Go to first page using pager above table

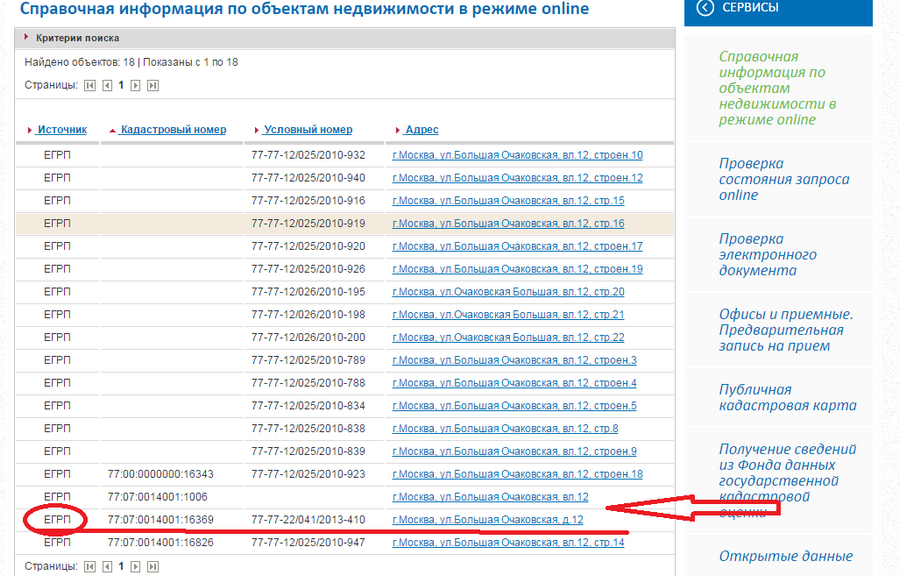pos(90,86)
